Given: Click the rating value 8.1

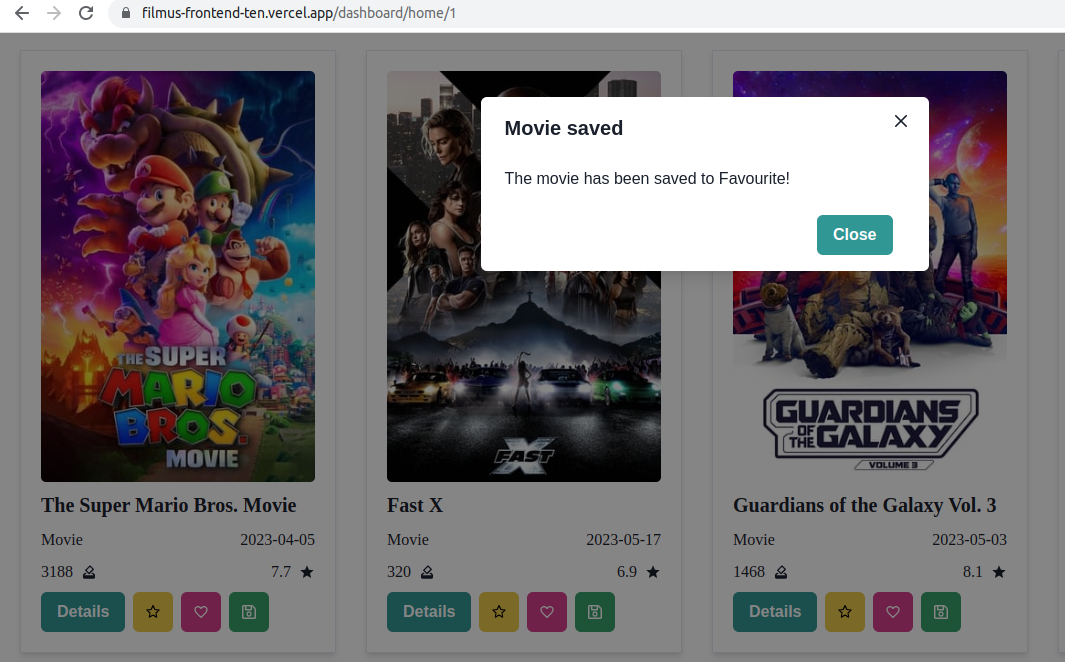Looking at the screenshot, I should [973, 572].
